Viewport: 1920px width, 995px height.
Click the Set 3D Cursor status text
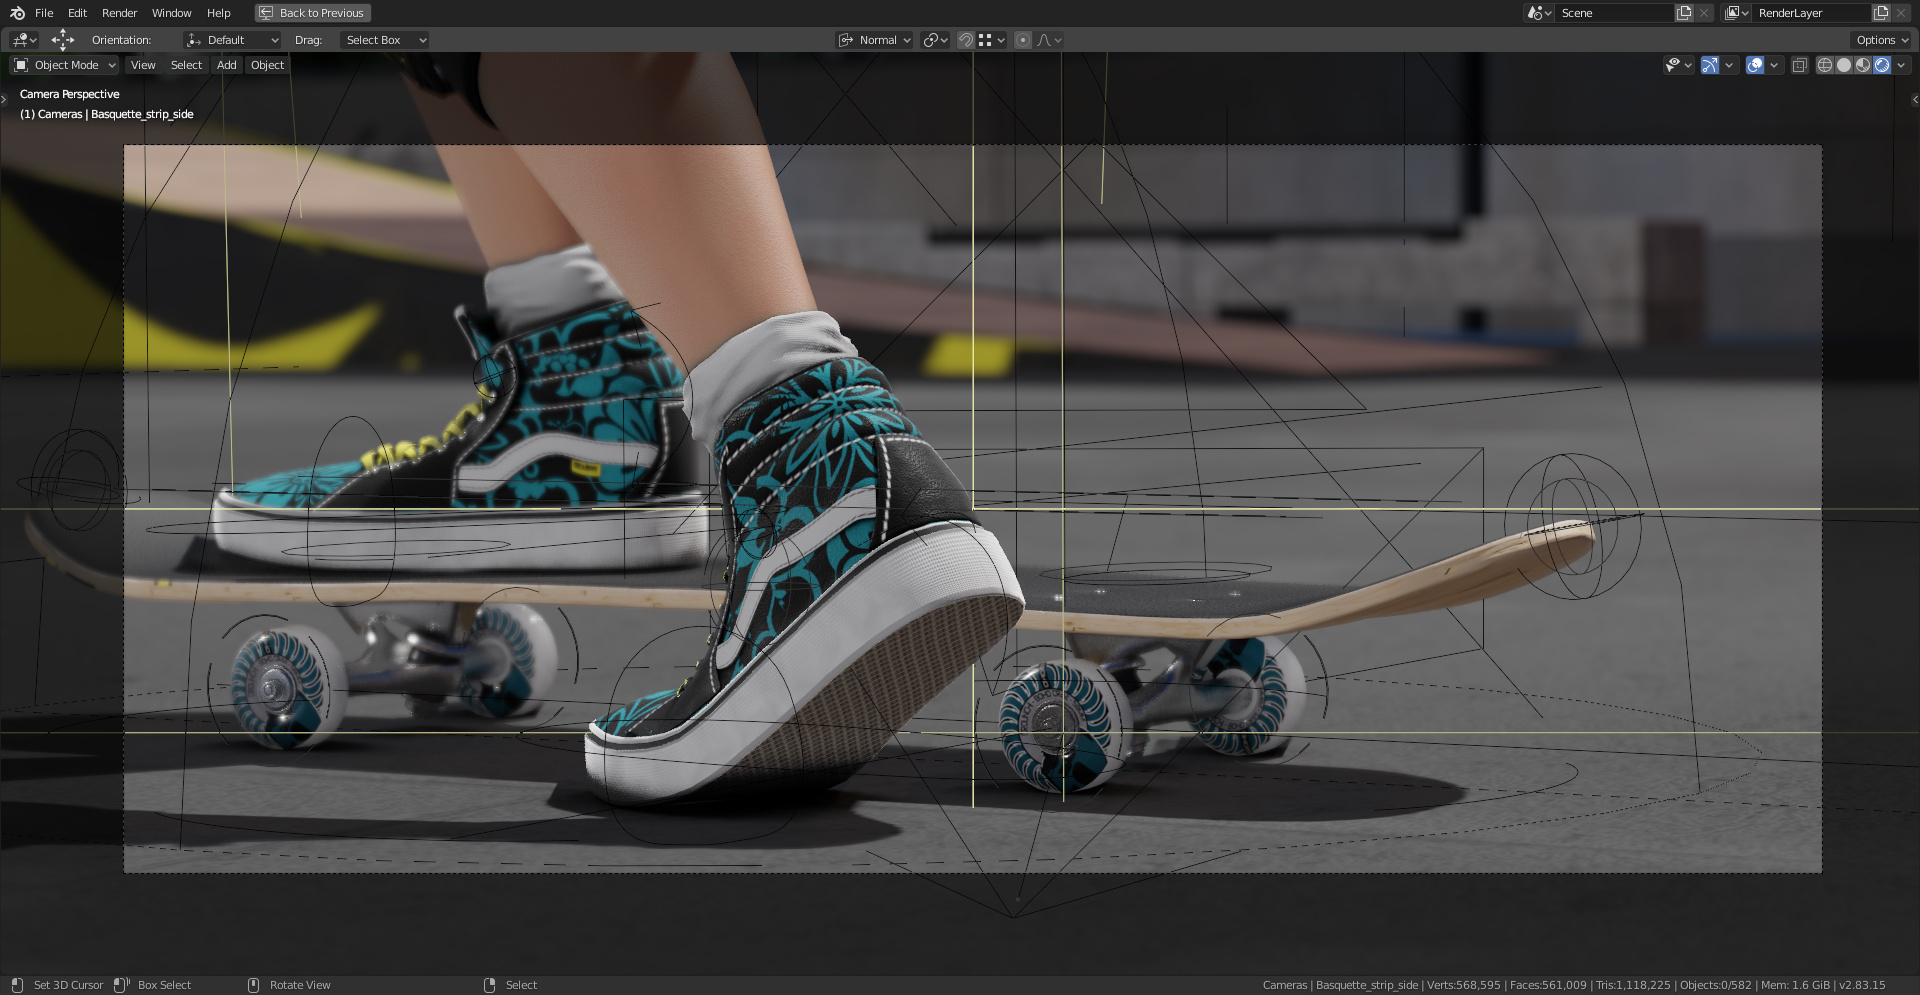68,985
